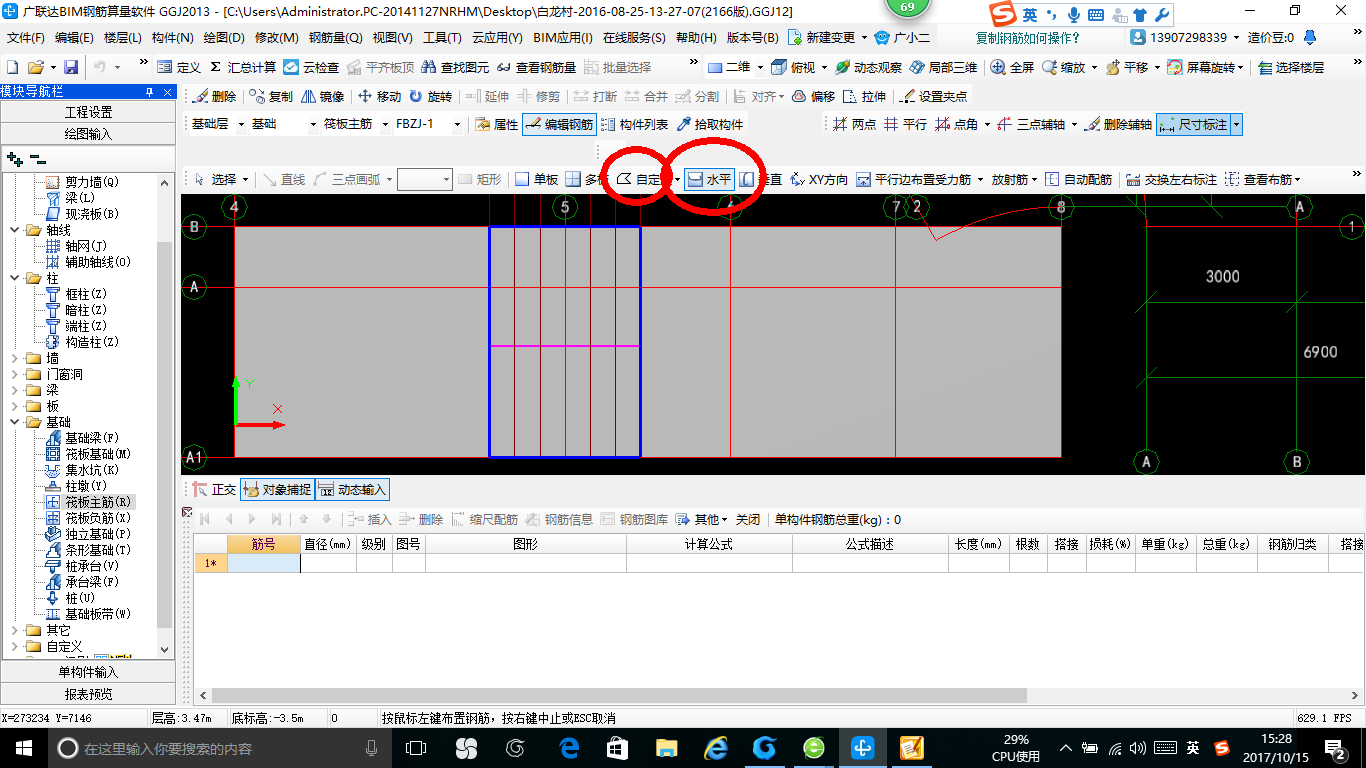Viewport: 1366px width, 768px height.
Task: Click the 删除 delete tool icon
Action: 214,97
